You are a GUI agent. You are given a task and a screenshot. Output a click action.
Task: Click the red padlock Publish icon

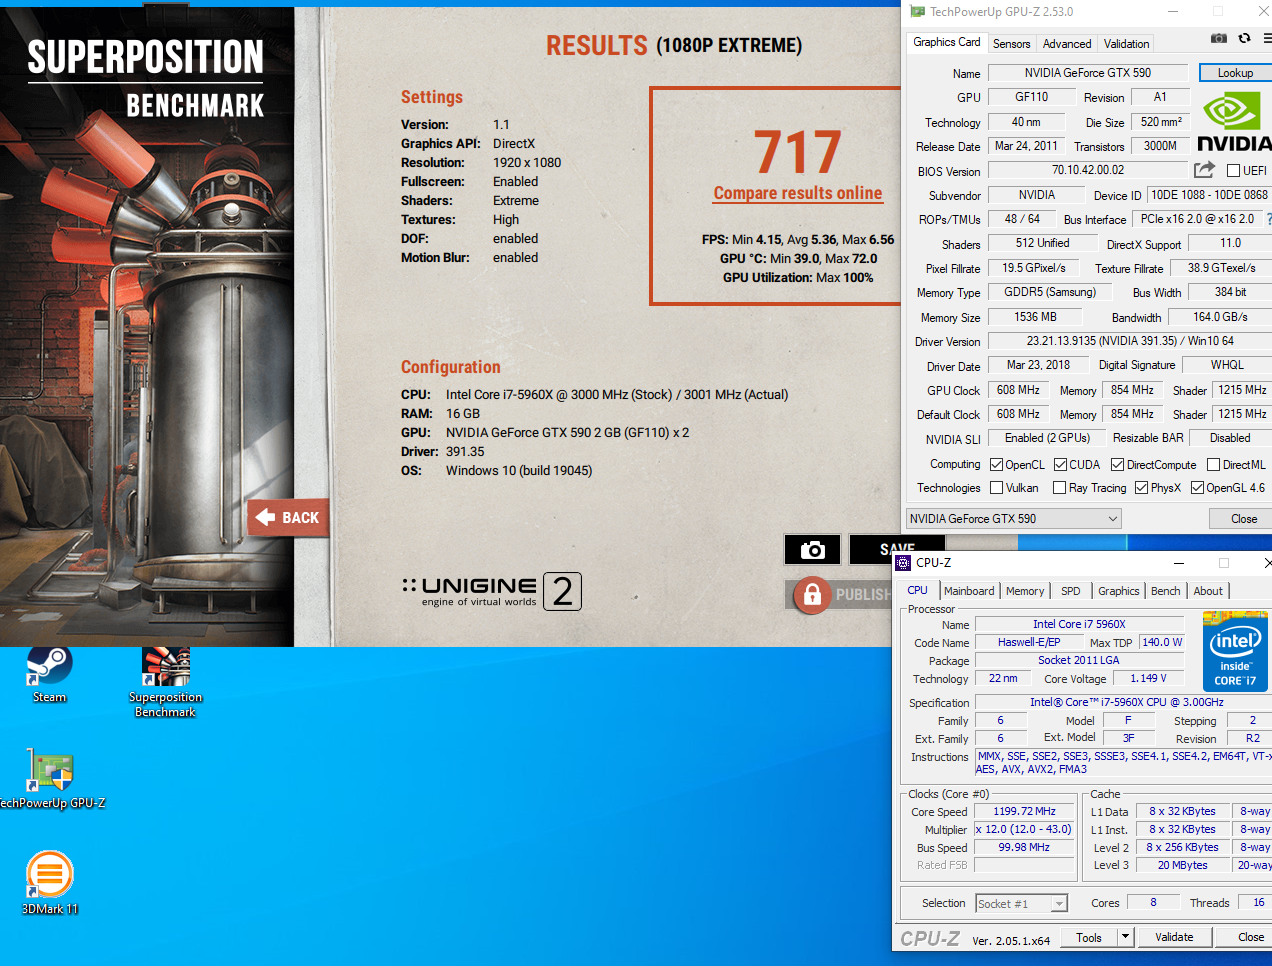tap(812, 594)
